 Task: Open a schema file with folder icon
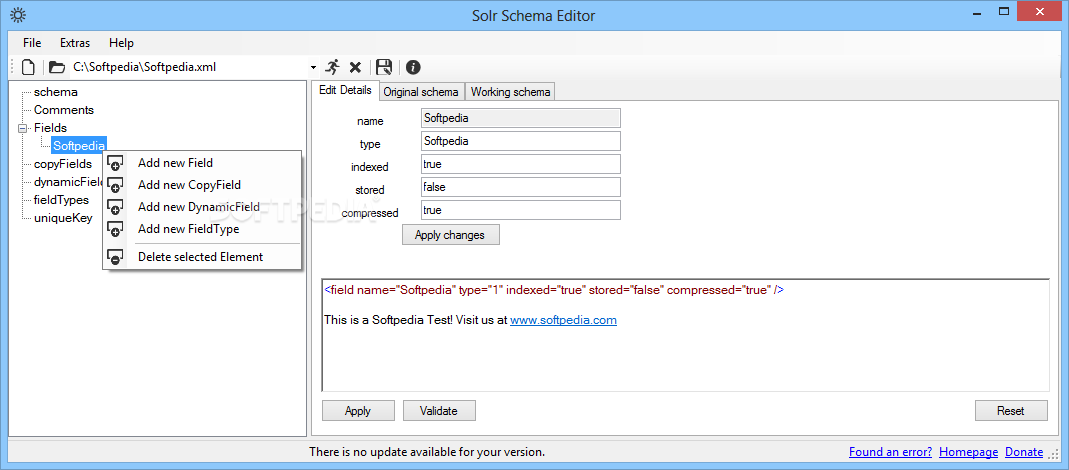(x=57, y=67)
